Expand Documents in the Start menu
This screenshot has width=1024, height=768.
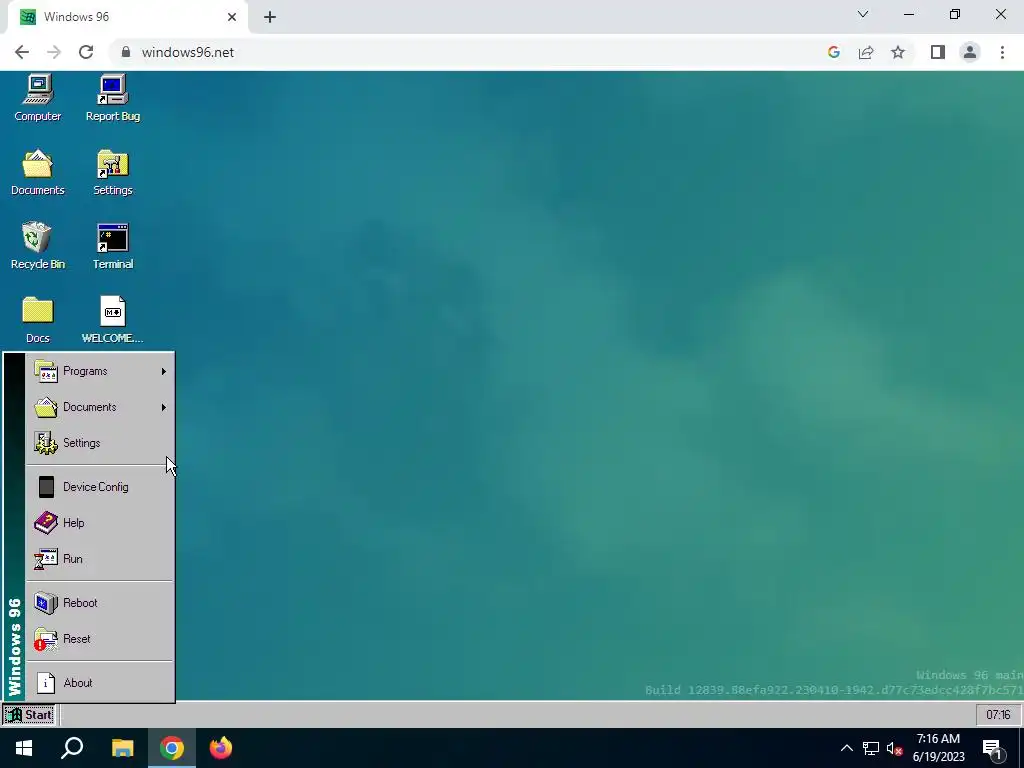tap(99, 407)
